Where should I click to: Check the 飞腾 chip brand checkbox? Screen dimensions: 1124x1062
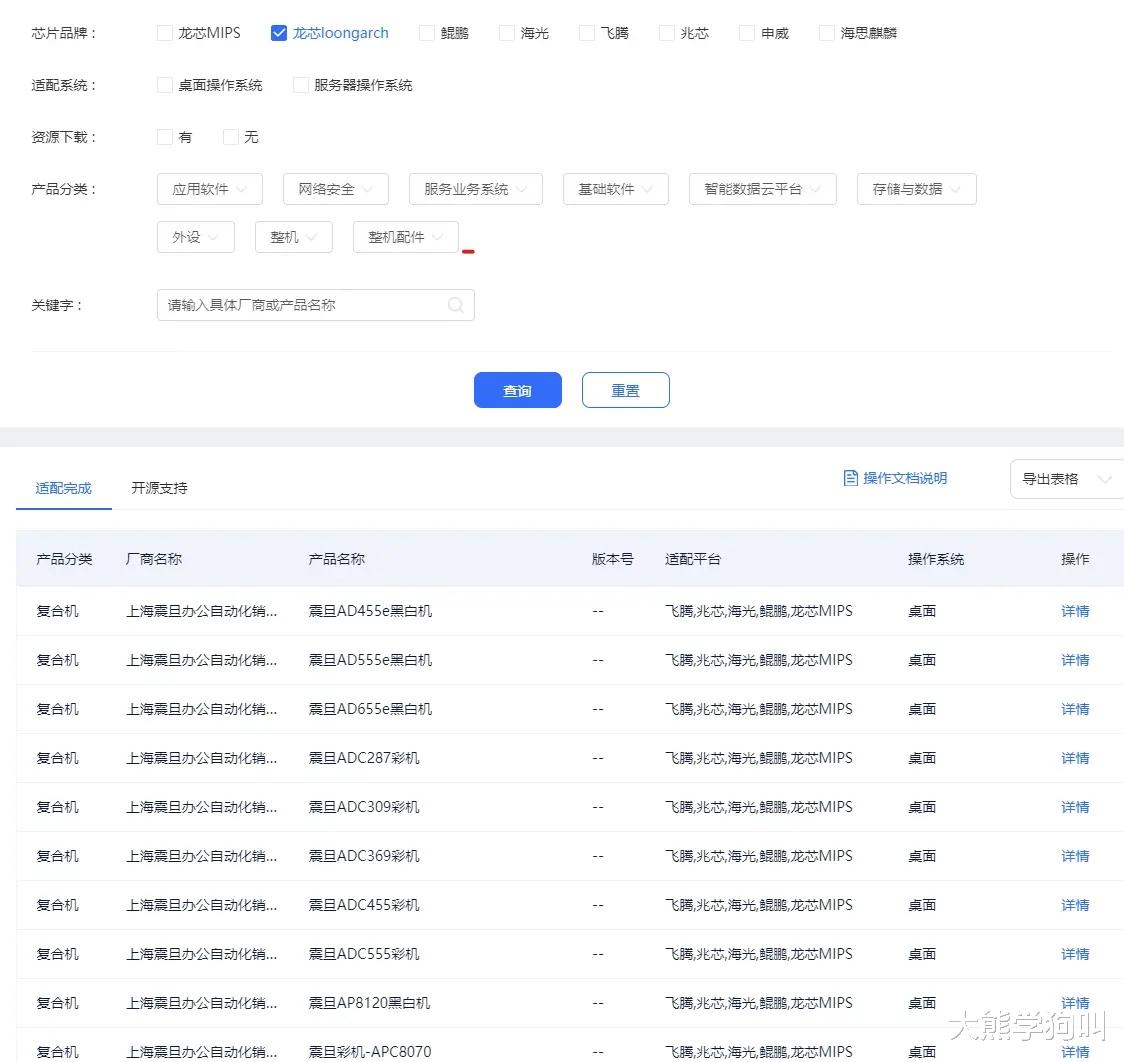(585, 32)
